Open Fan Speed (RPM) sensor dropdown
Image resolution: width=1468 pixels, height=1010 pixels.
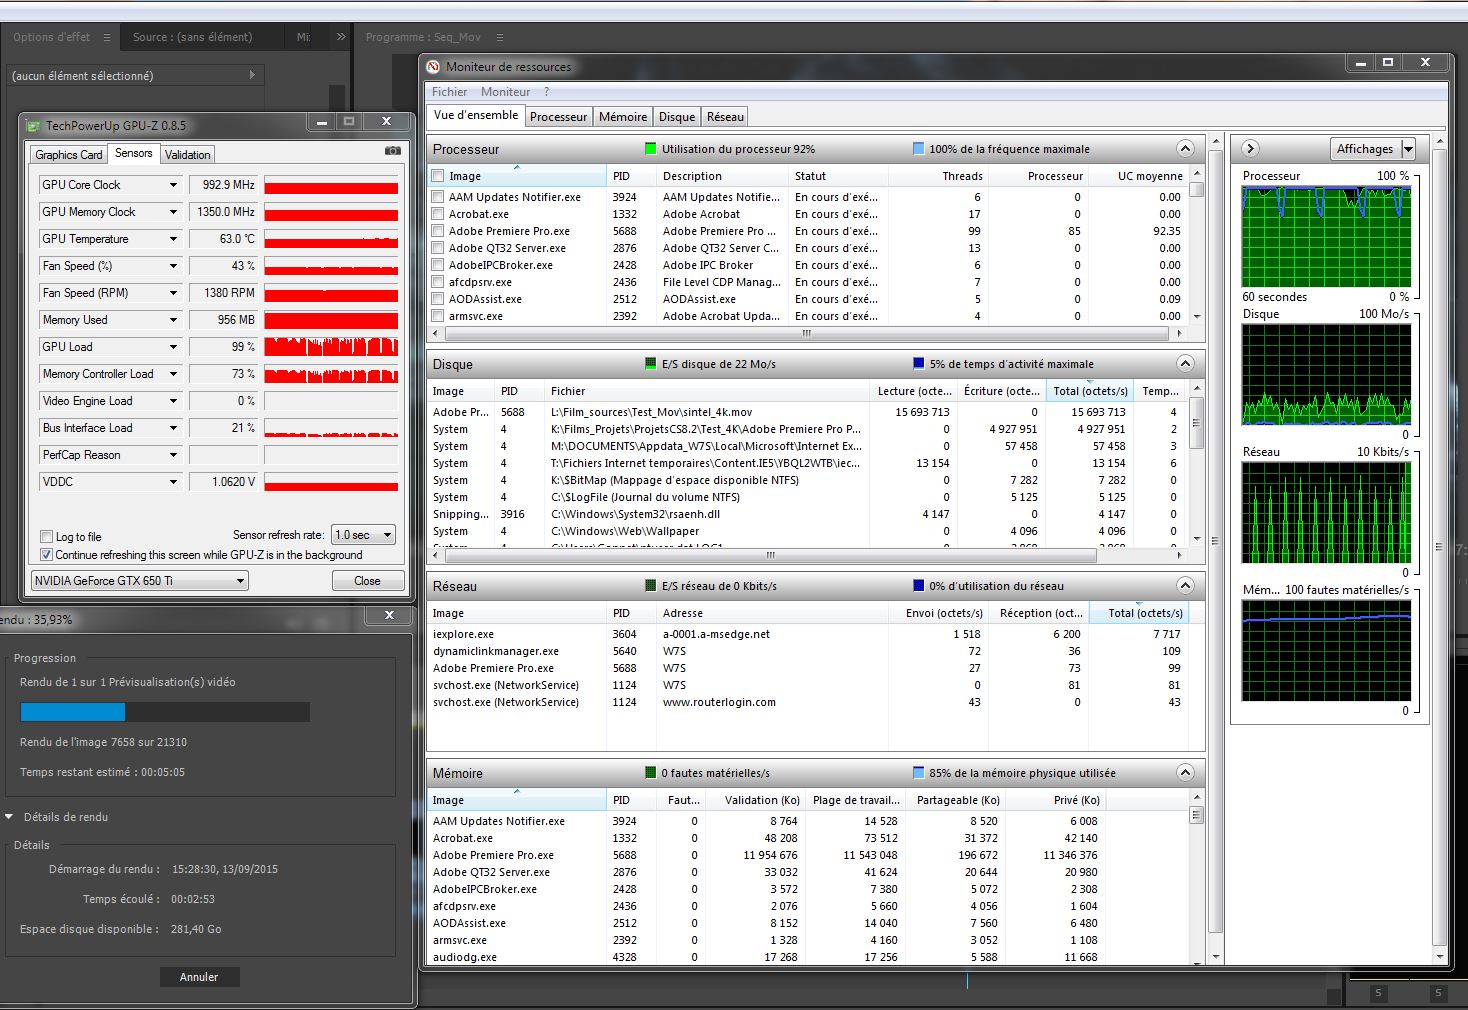click(x=173, y=293)
